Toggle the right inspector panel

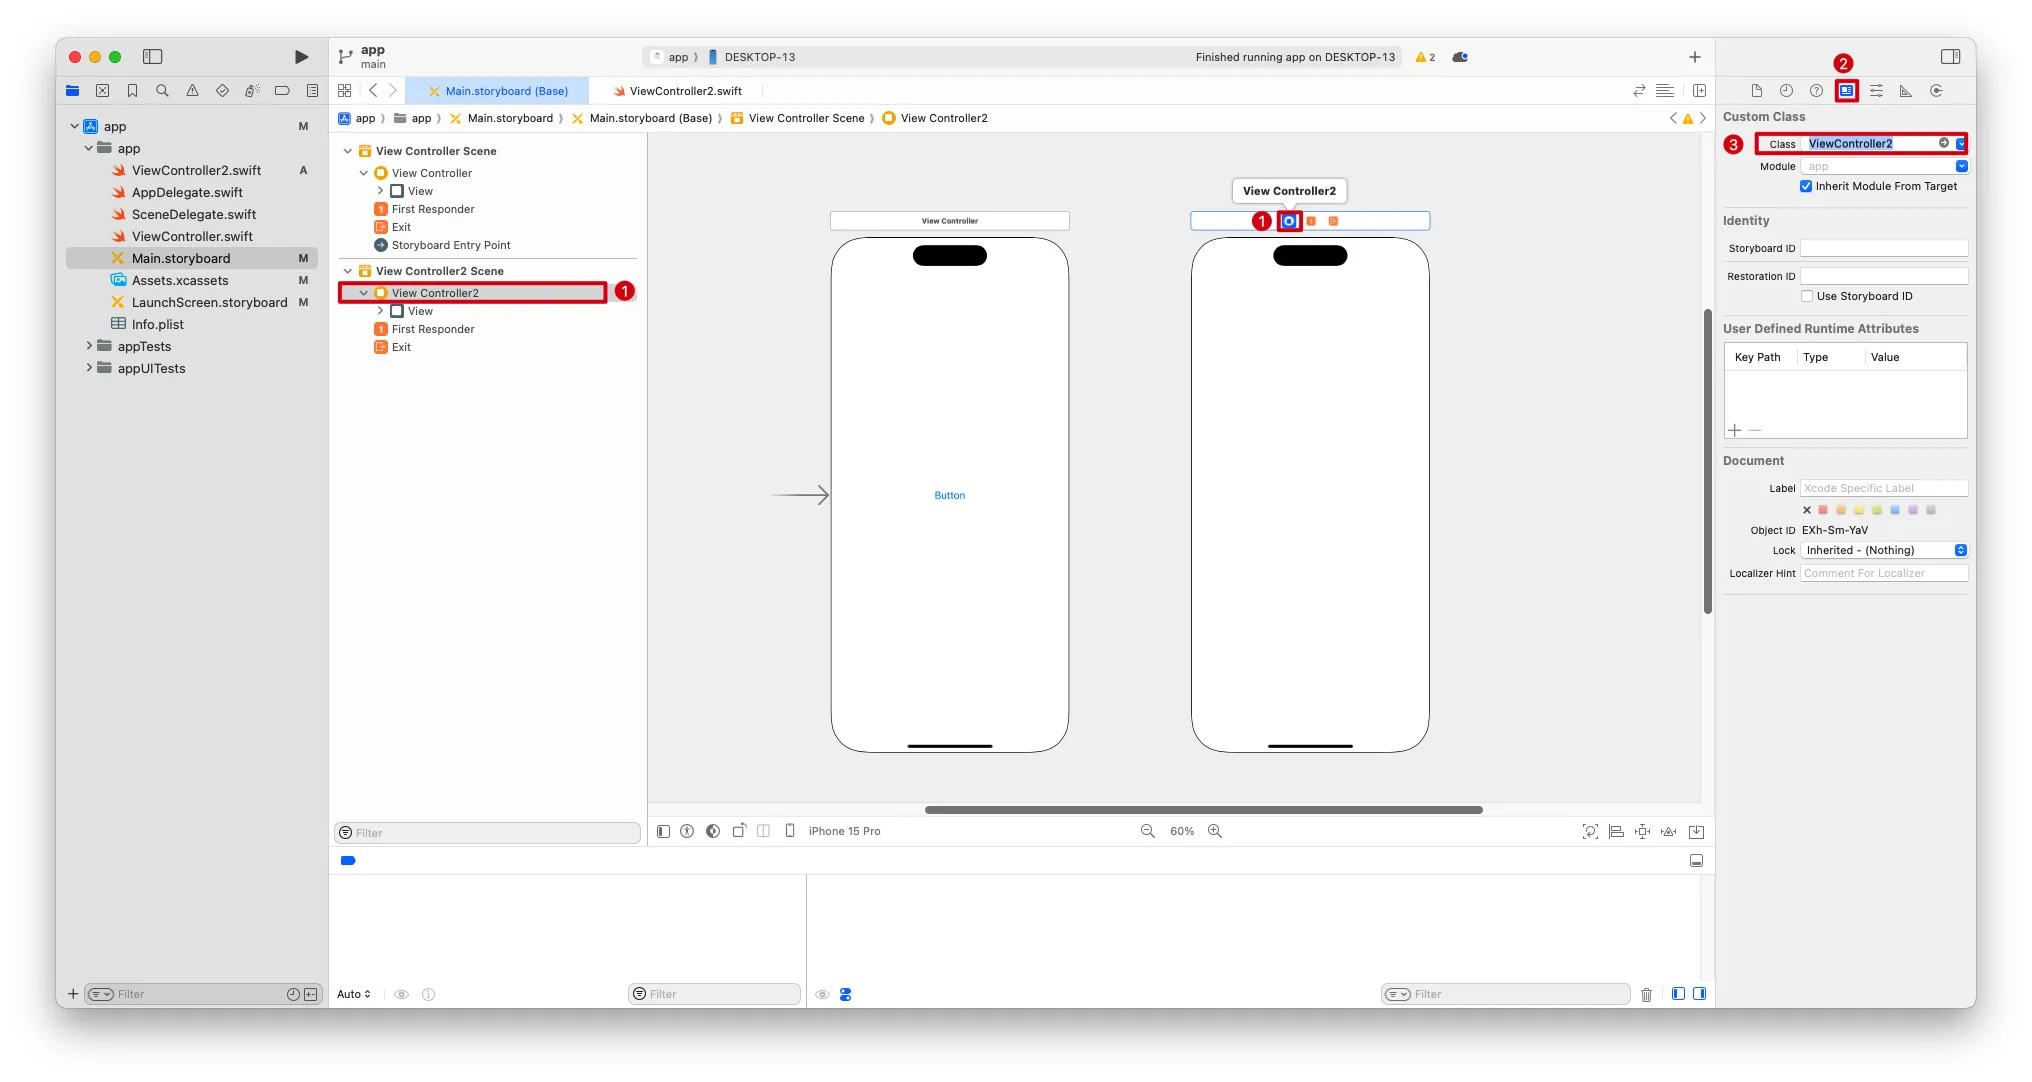[1950, 57]
